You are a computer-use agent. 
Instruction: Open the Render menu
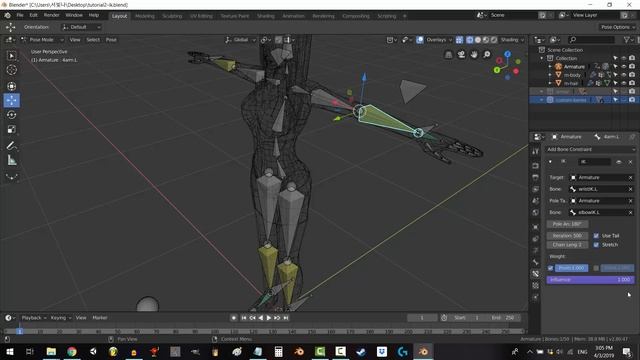[x=51, y=15]
